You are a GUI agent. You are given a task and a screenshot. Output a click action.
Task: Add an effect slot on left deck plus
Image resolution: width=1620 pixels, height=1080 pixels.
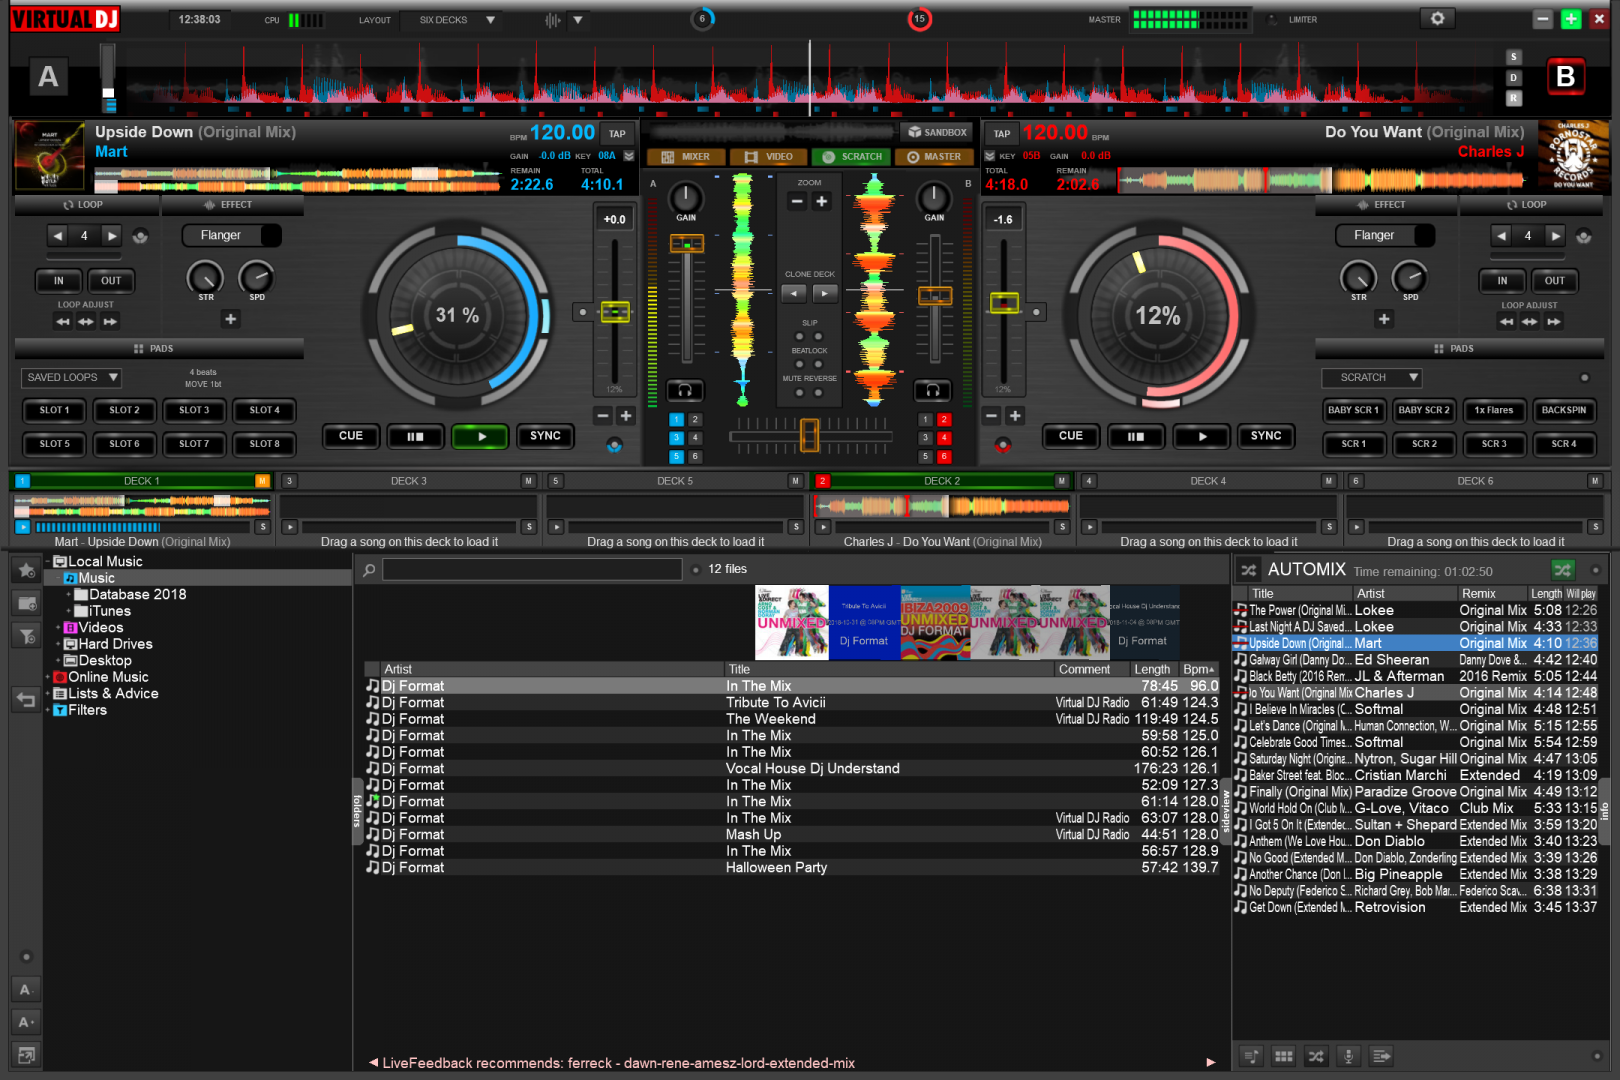(231, 319)
